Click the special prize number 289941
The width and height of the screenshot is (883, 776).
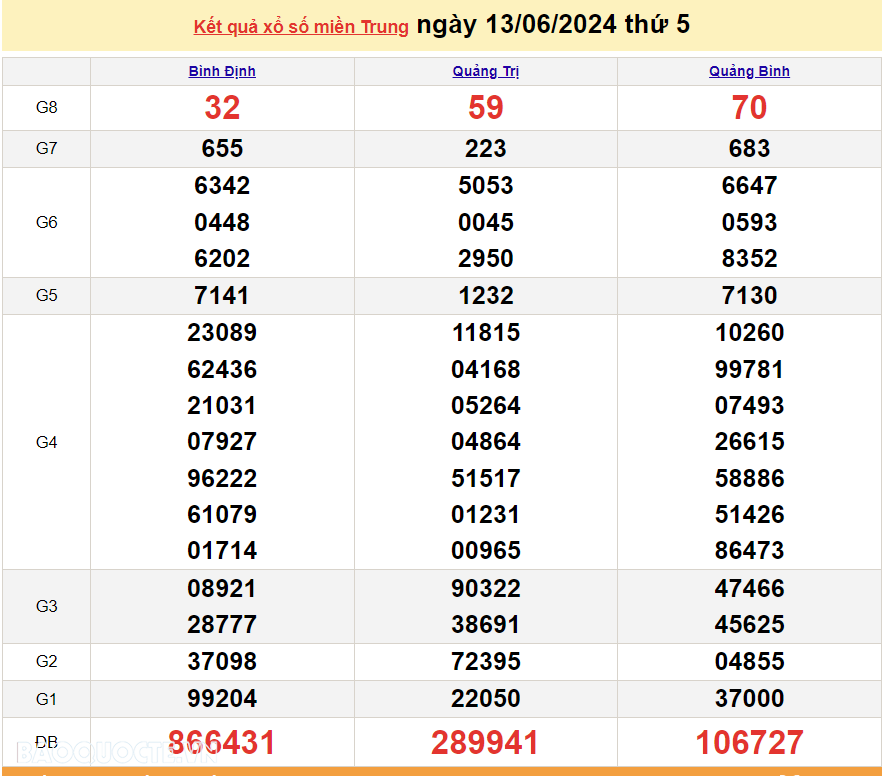click(486, 742)
